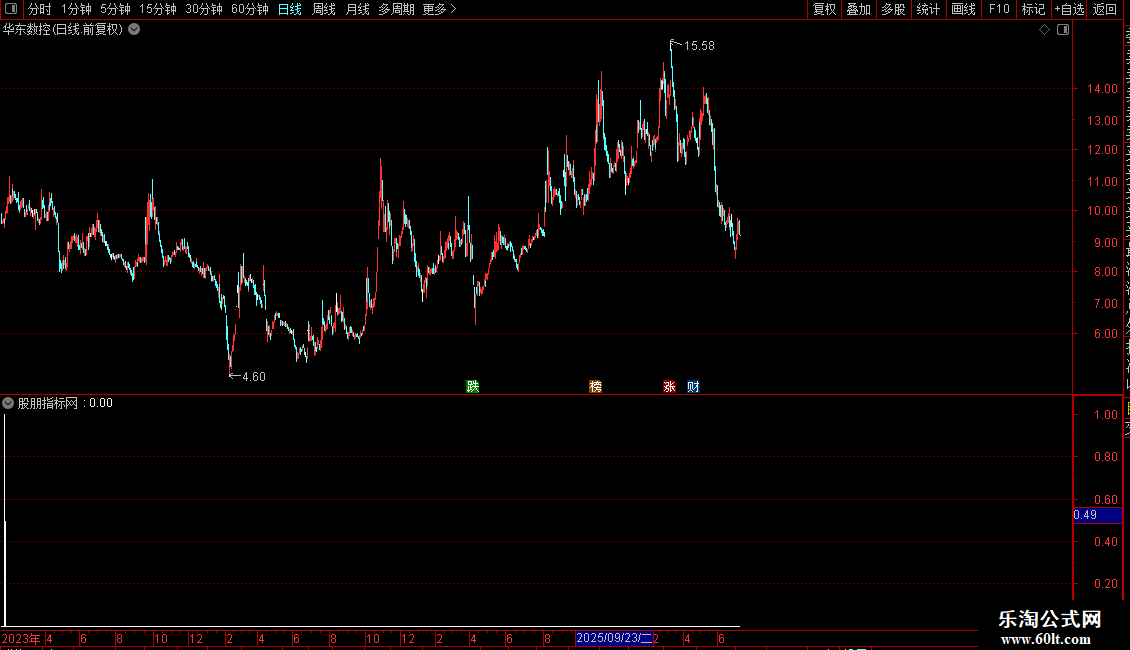Click the 2023年 label on time axis
The image size is (1130, 650).
click(x=21, y=638)
